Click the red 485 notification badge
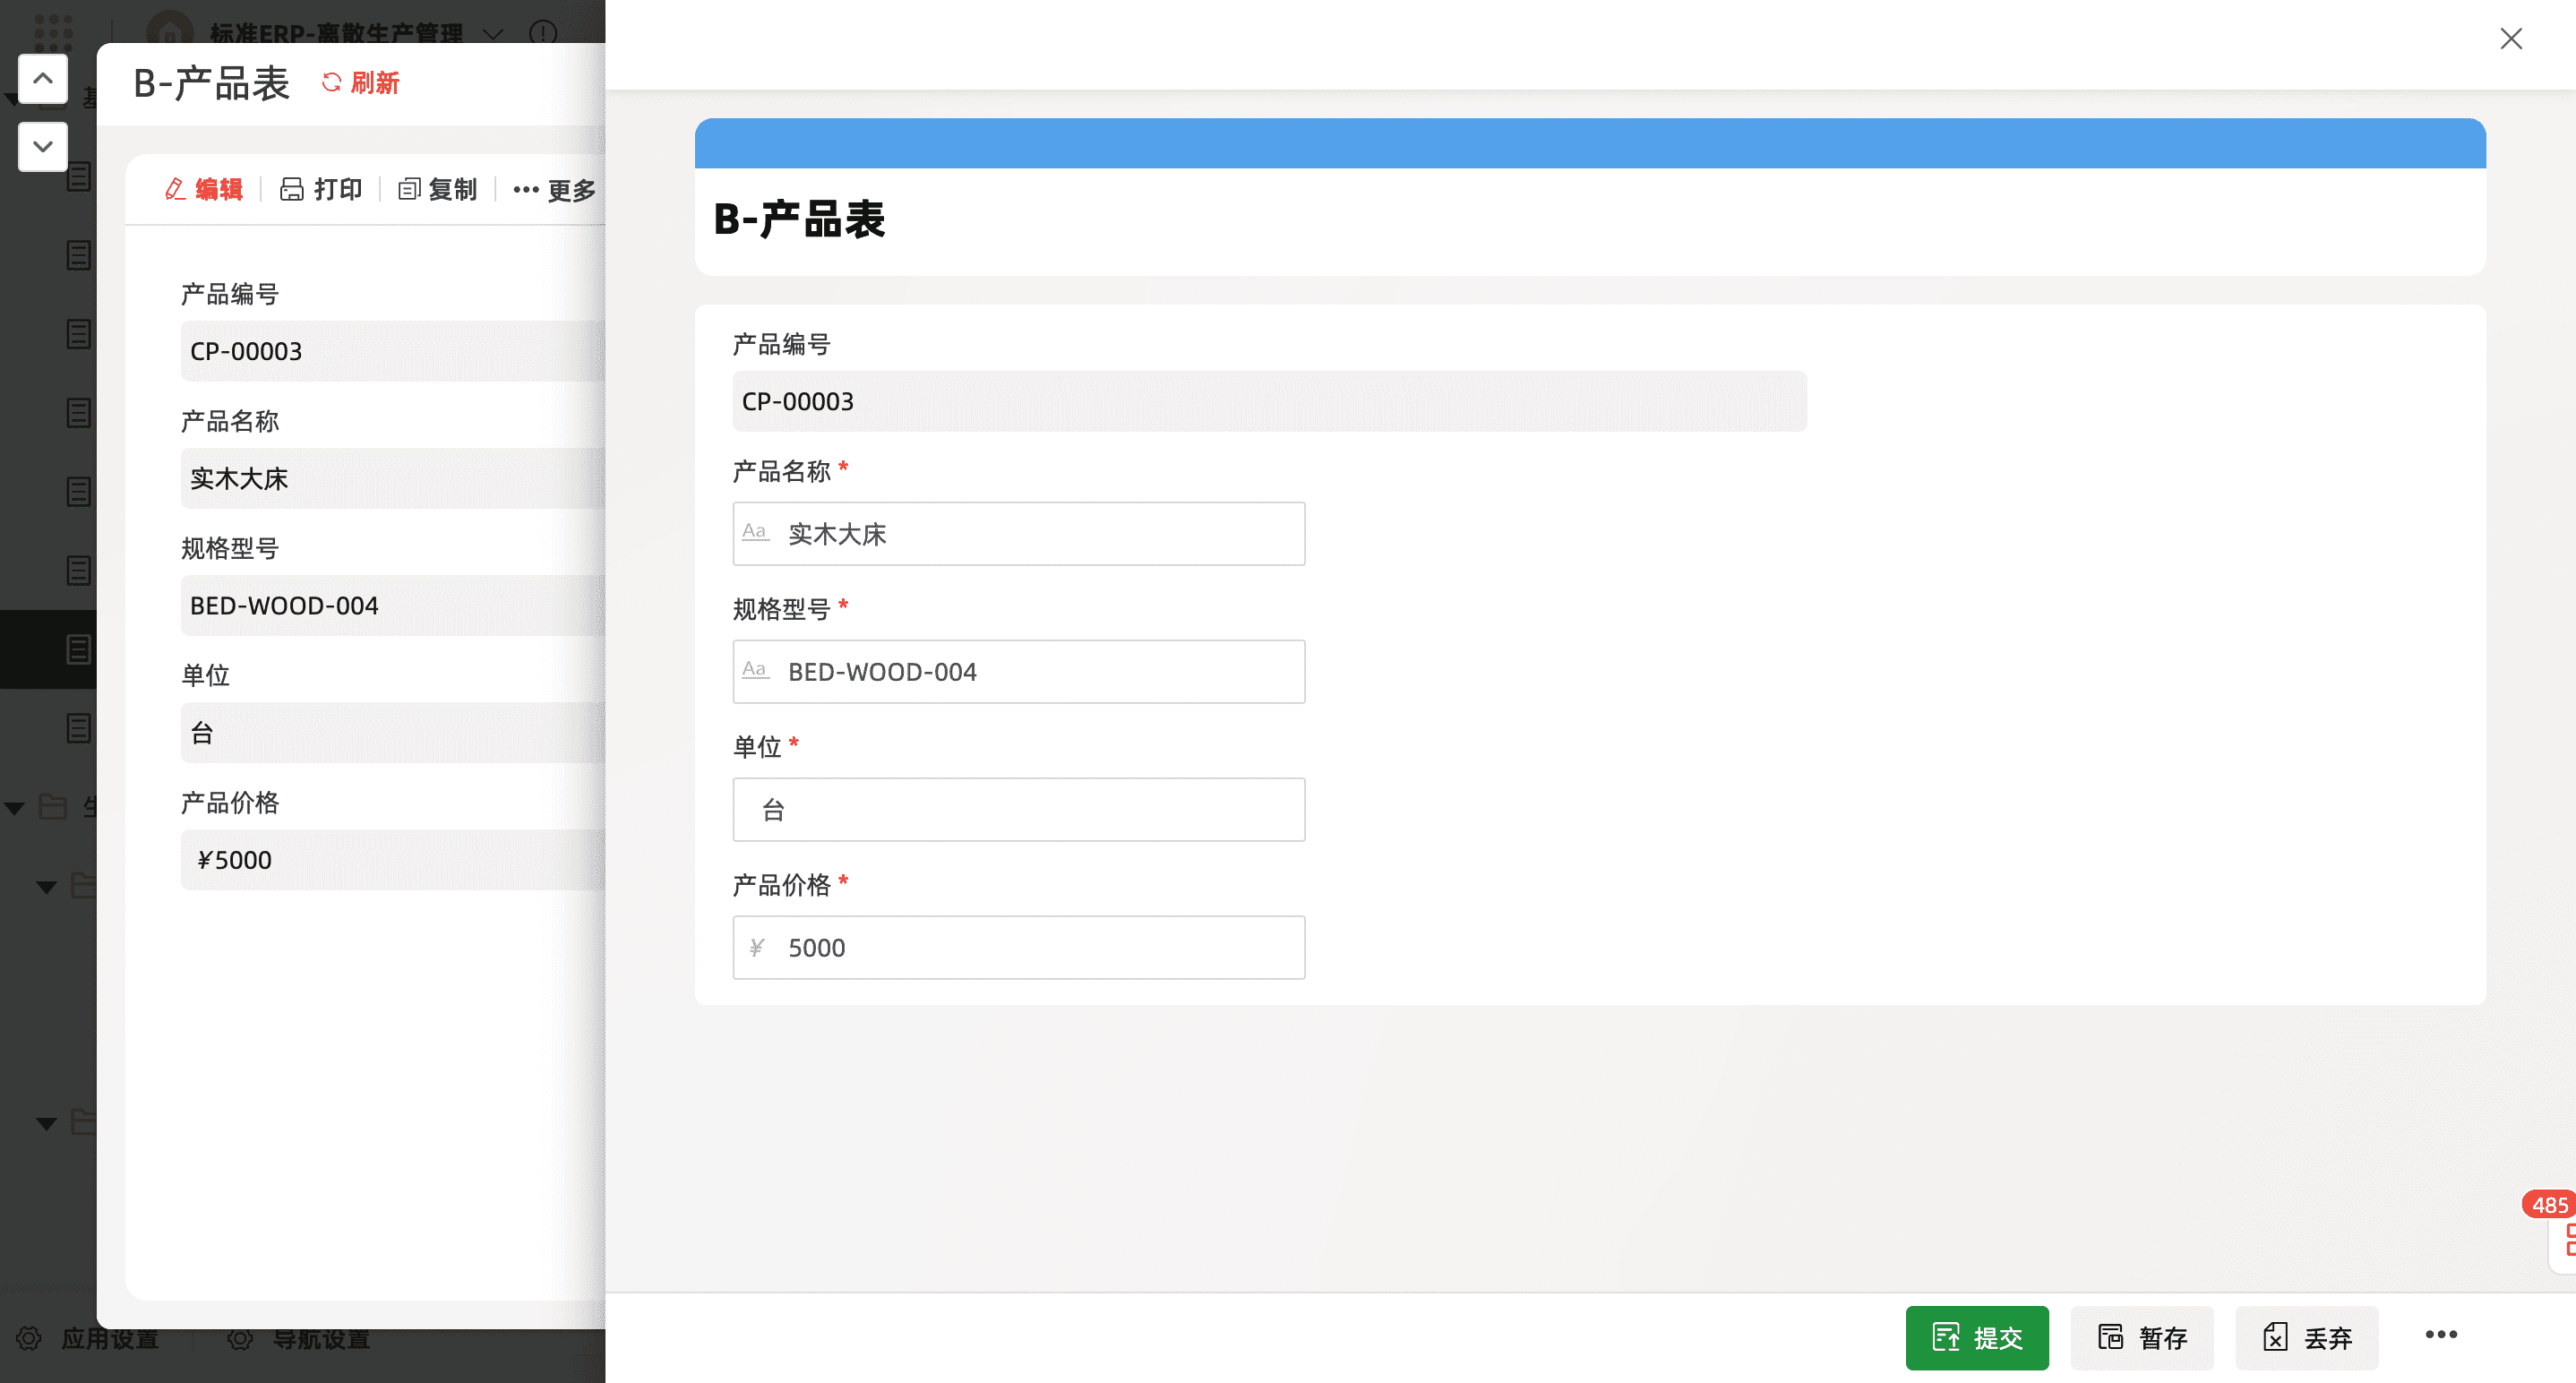Screen dimensions: 2576x1383 pos(2547,1204)
